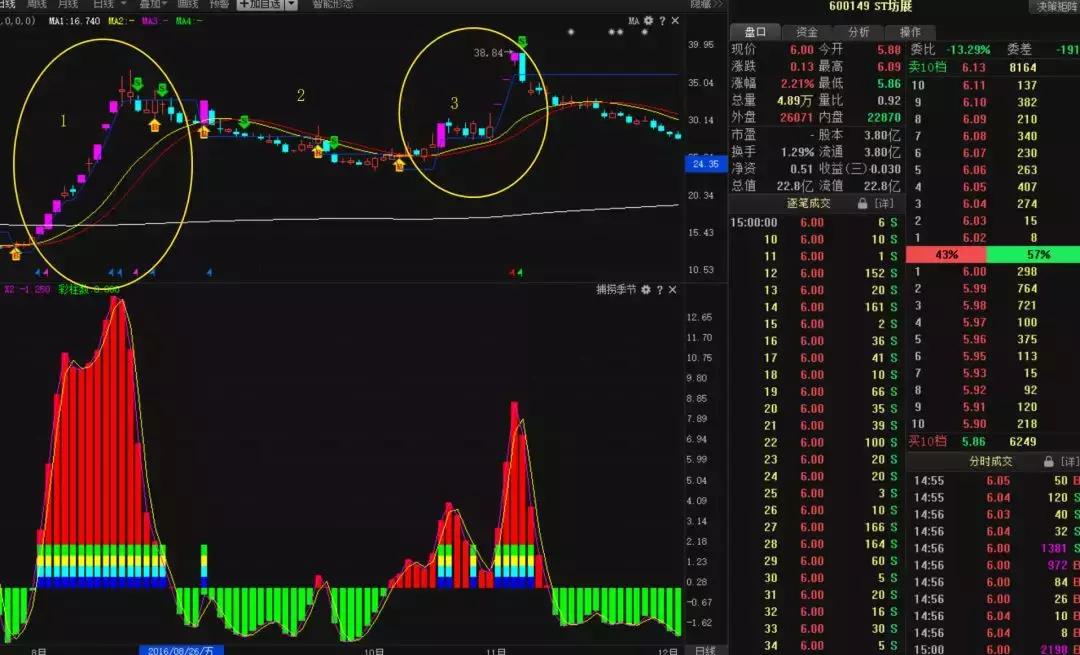Select sell level 1 price 6.02

tap(974, 238)
